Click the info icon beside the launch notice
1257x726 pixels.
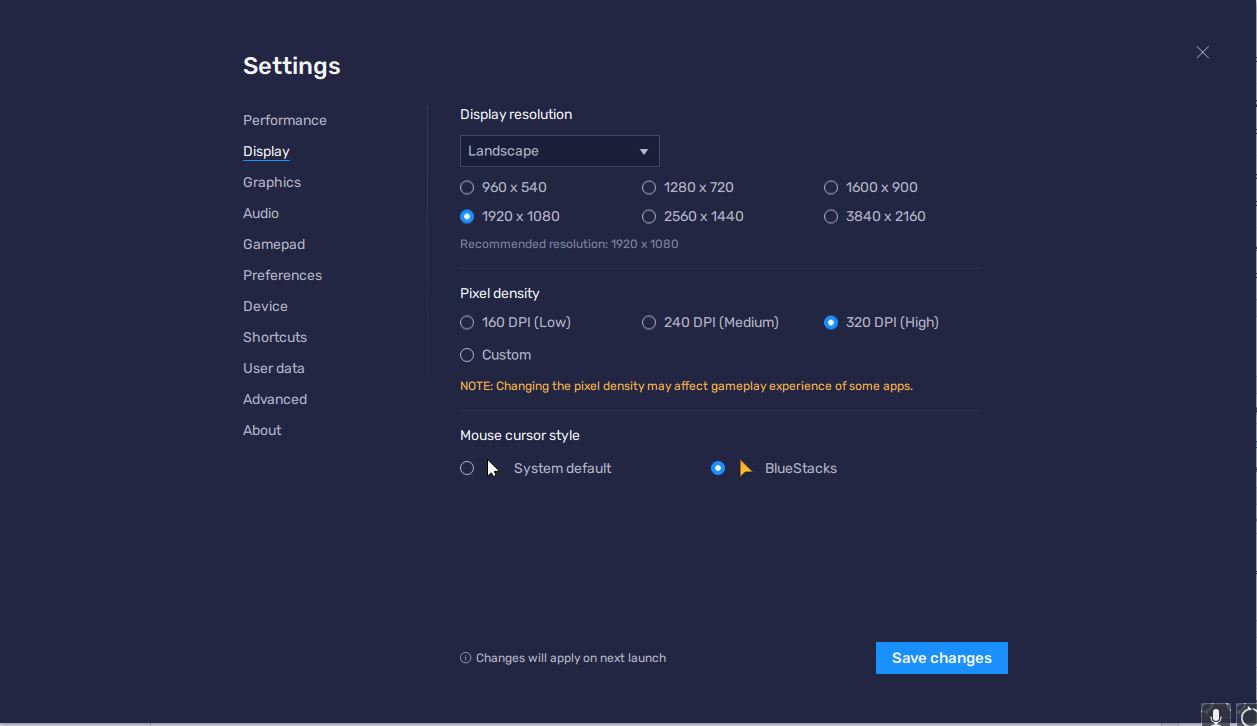465,658
